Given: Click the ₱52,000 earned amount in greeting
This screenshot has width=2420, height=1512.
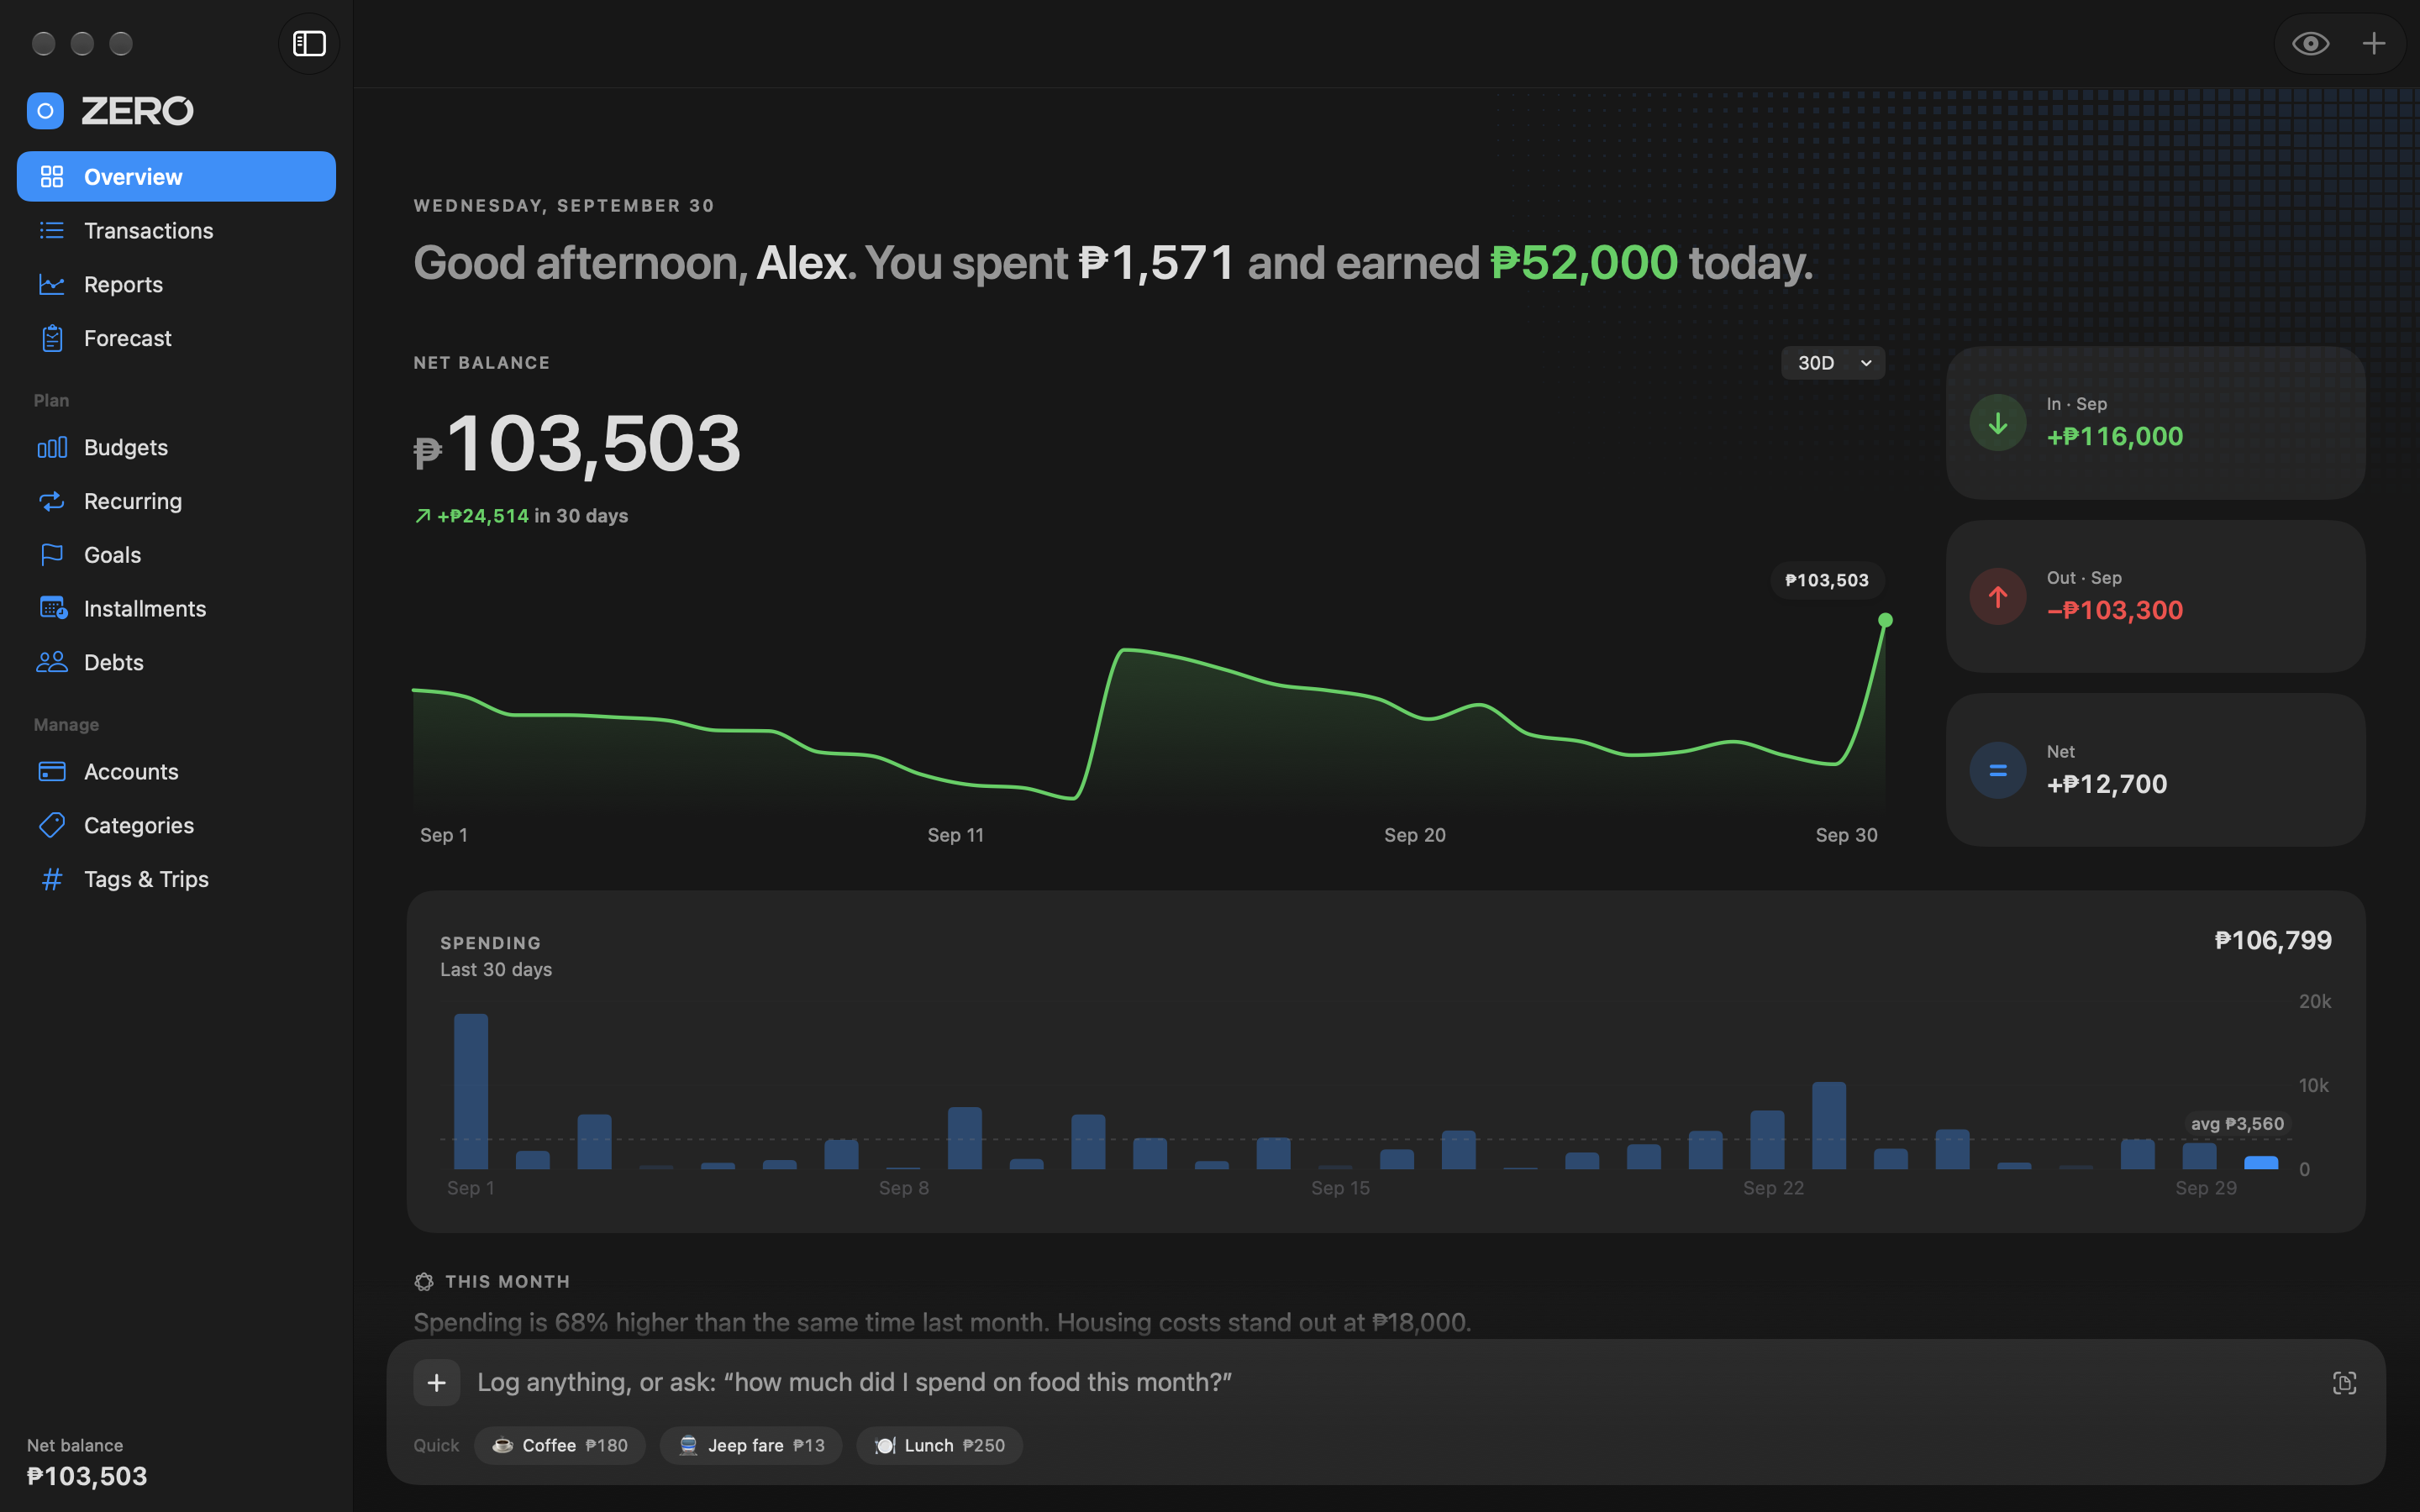Looking at the screenshot, I should (x=1584, y=263).
